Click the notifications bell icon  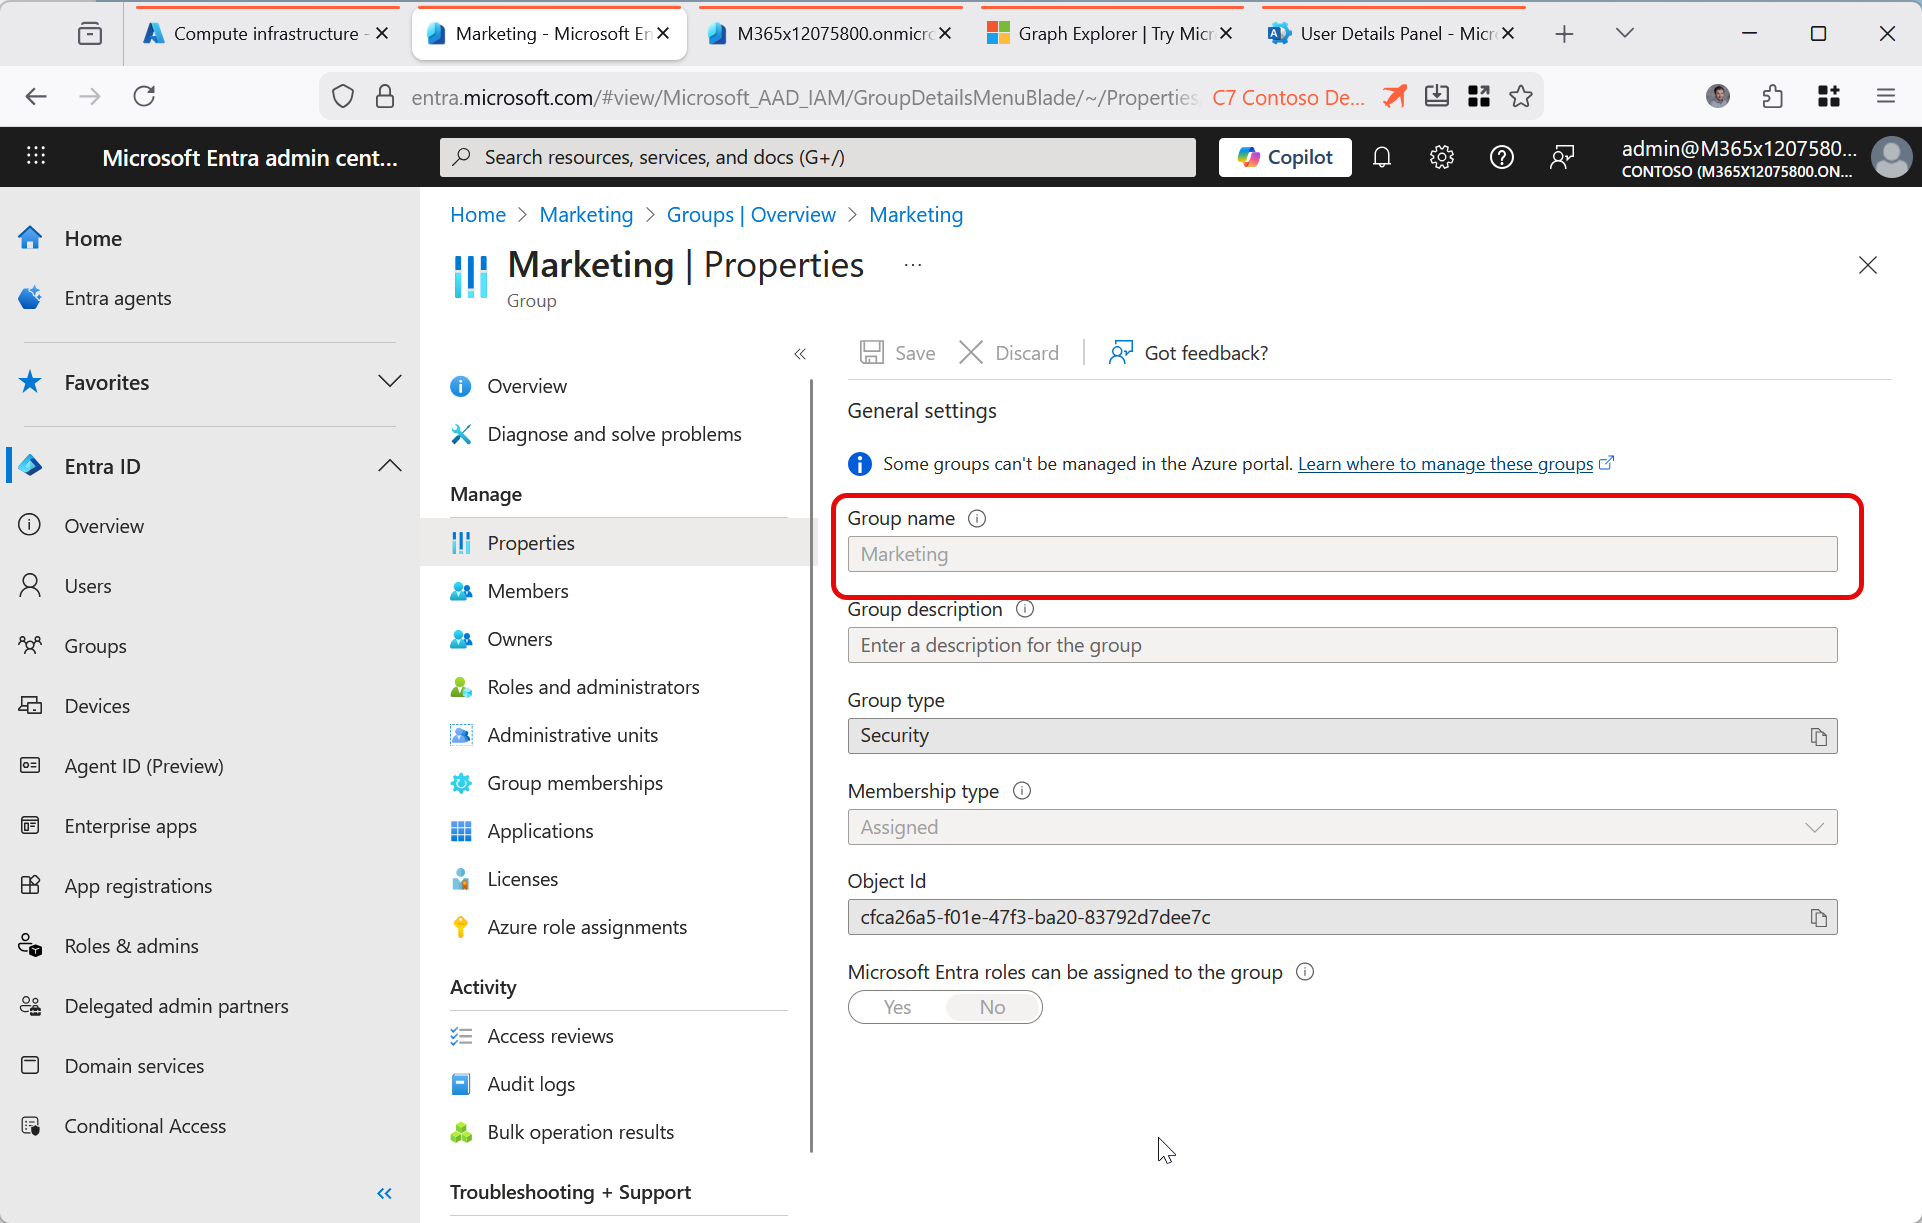coord(1382,157)
